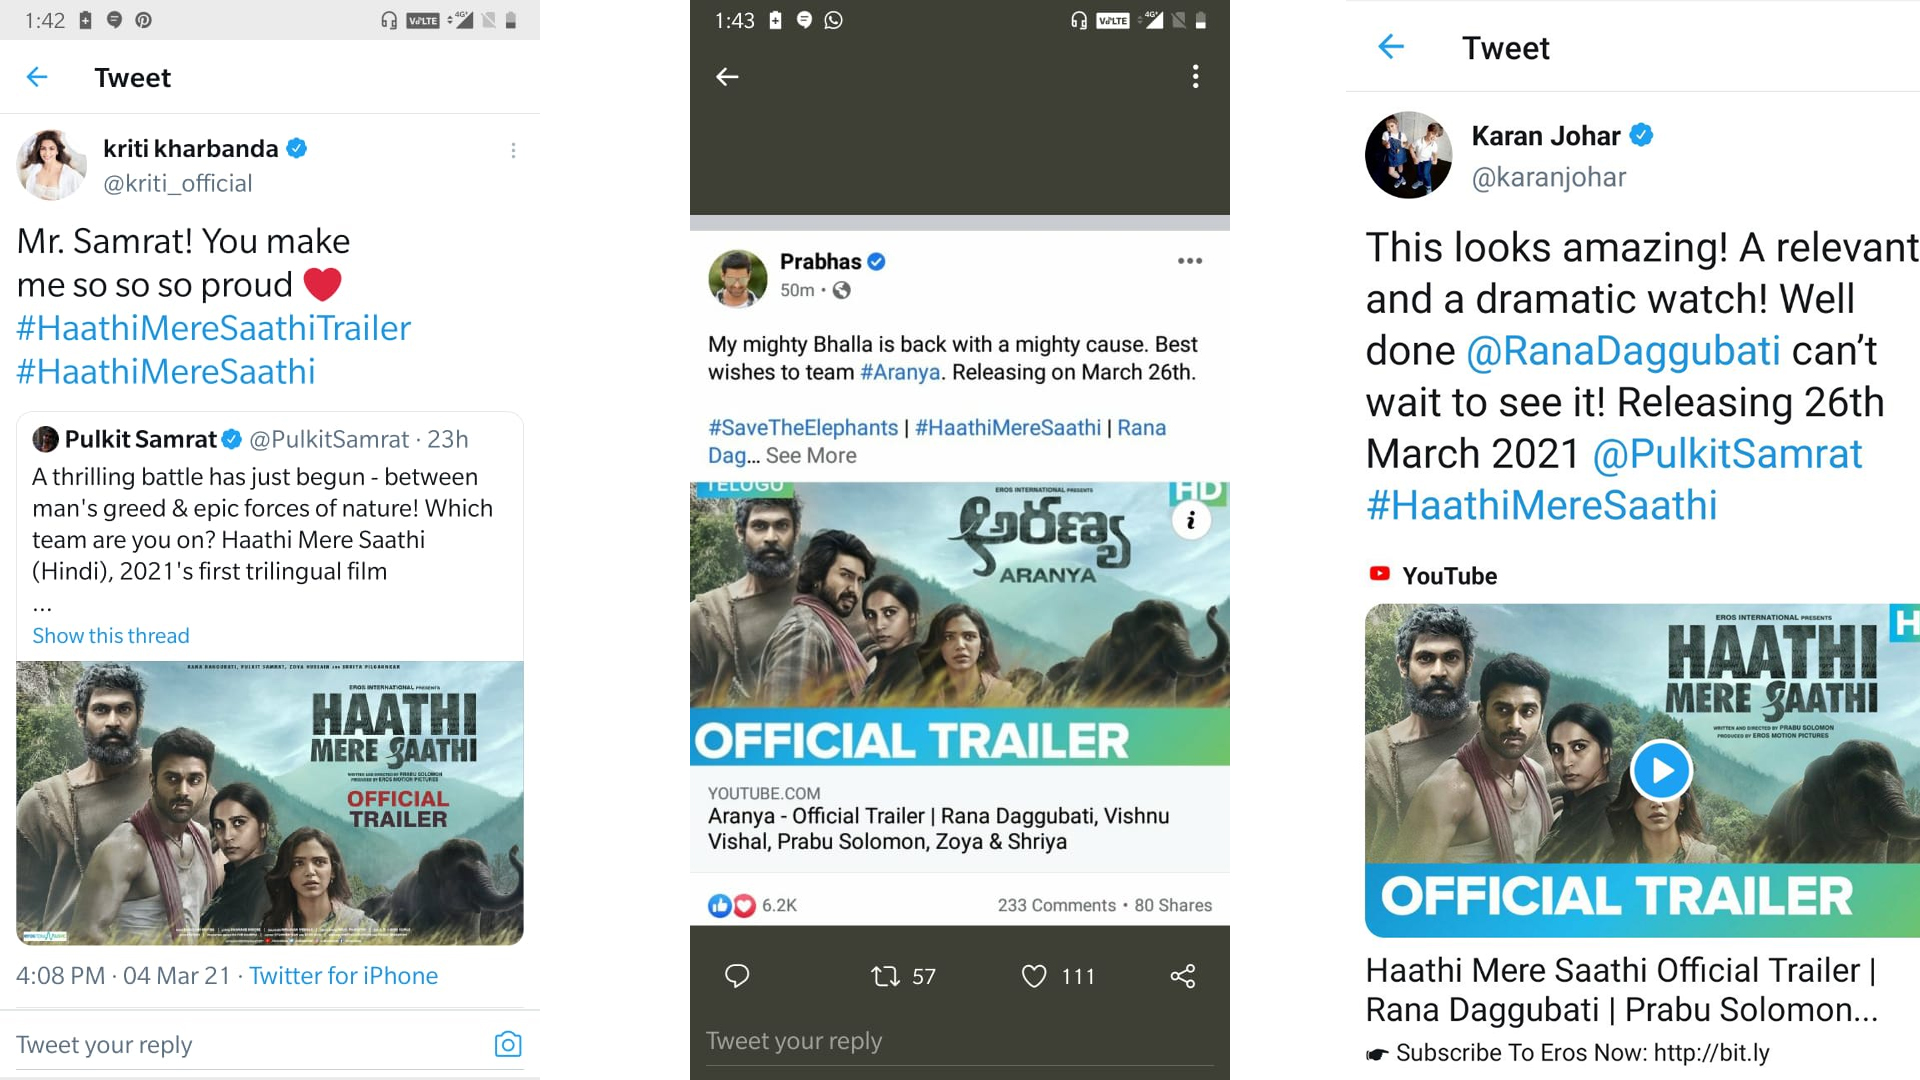Tap info icon on Aranya trailer thumbnail

pyautogui.click(x=1191, y=520)
